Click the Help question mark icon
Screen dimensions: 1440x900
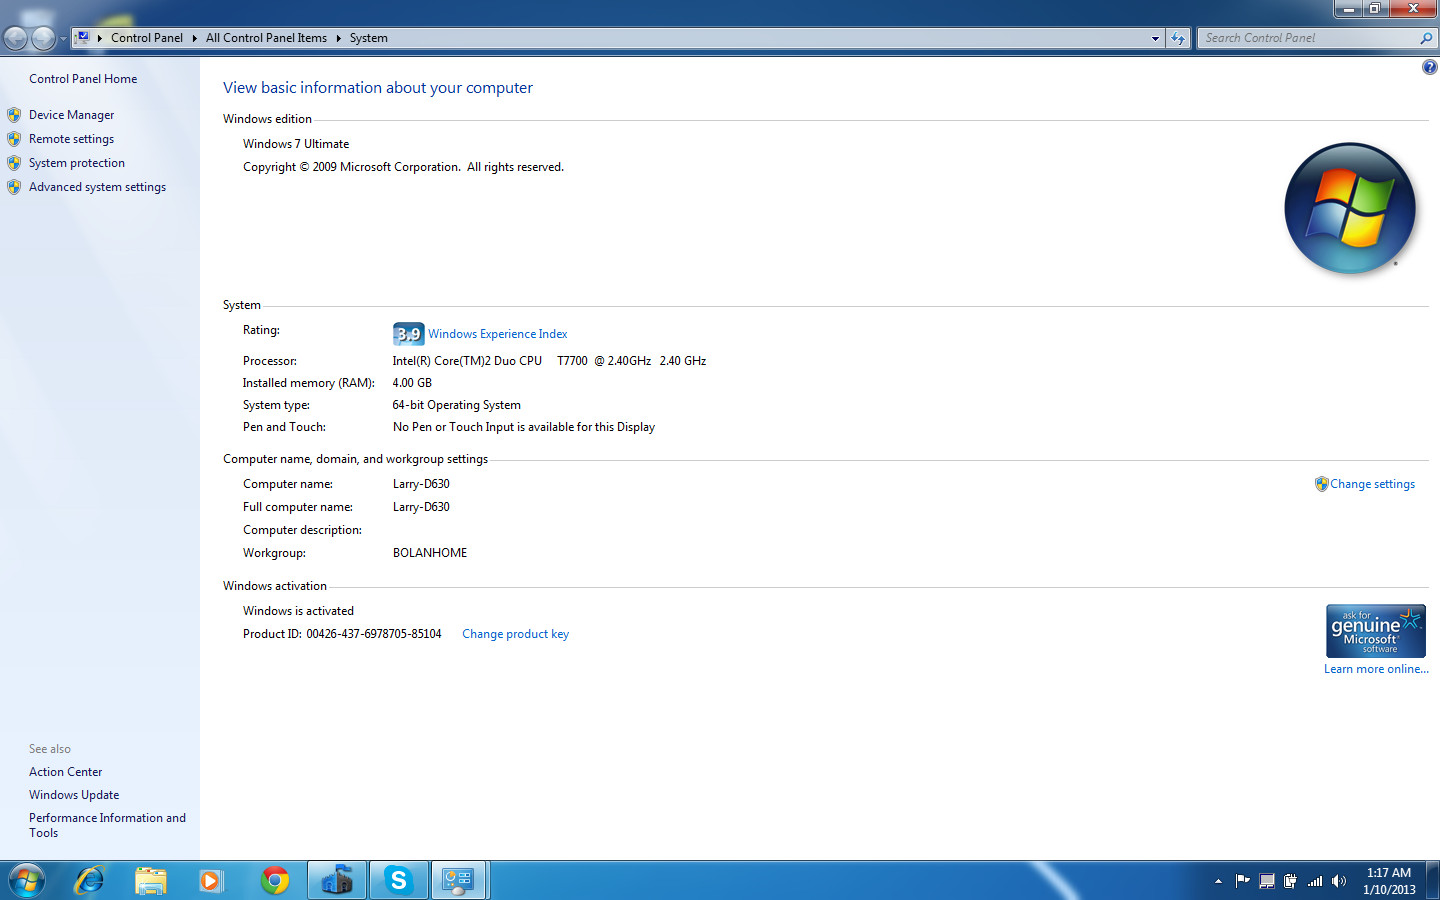pos(1429,67)
